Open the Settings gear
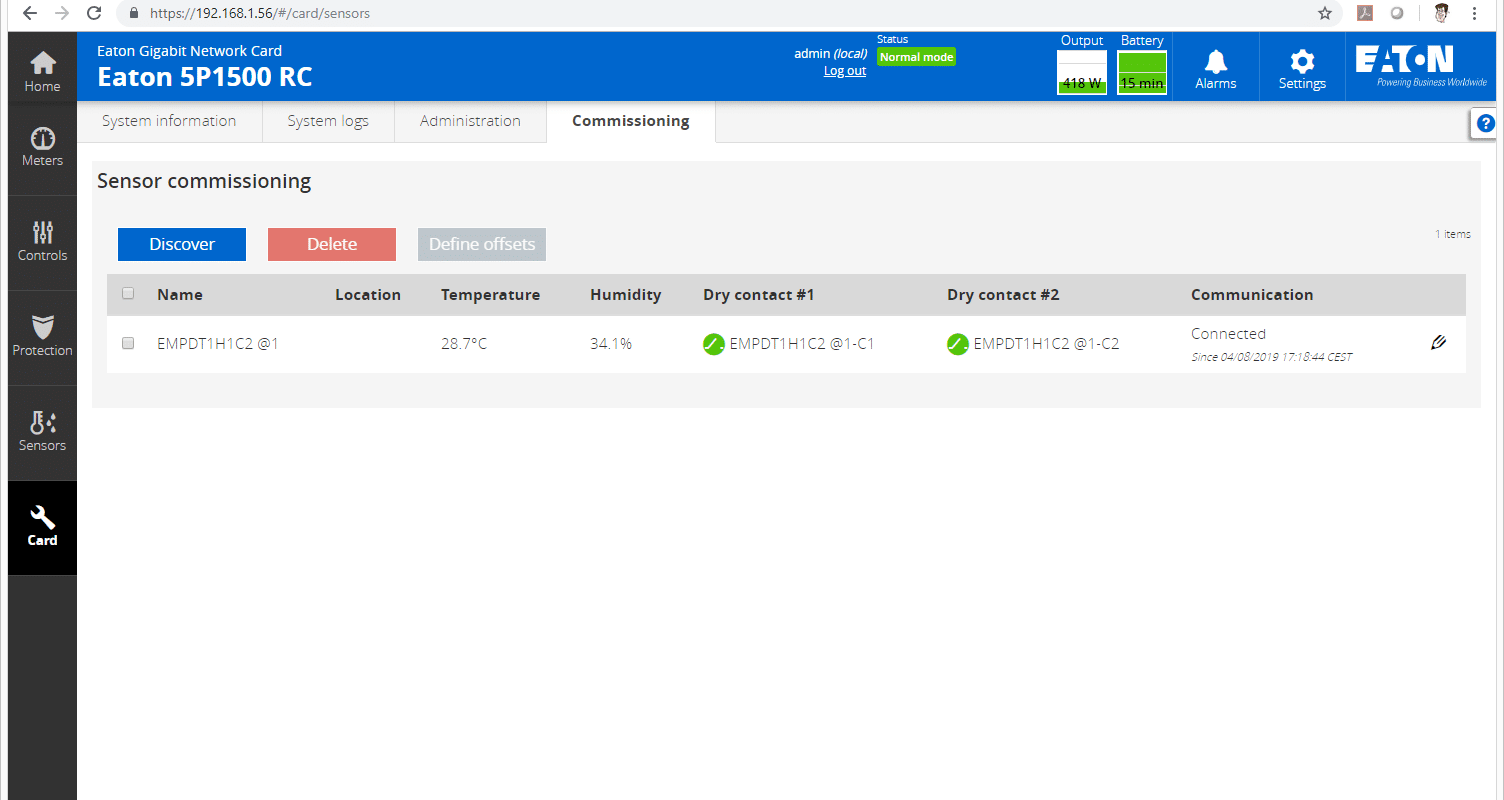Screen dimensions: 1504x800 (x=1302, y=67)
